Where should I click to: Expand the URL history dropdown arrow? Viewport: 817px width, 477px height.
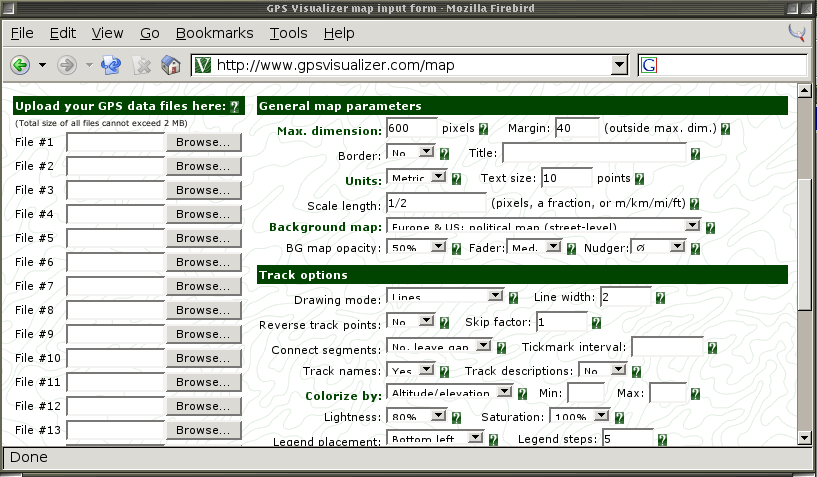pyautogui.click(x=619, y=65)
